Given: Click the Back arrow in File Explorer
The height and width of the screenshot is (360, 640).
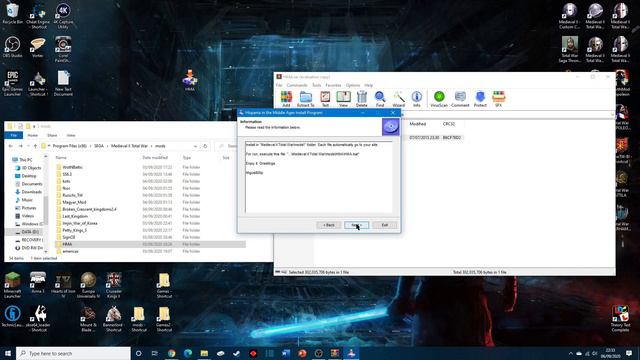Looking at the screenshot, I should point(11,146).
